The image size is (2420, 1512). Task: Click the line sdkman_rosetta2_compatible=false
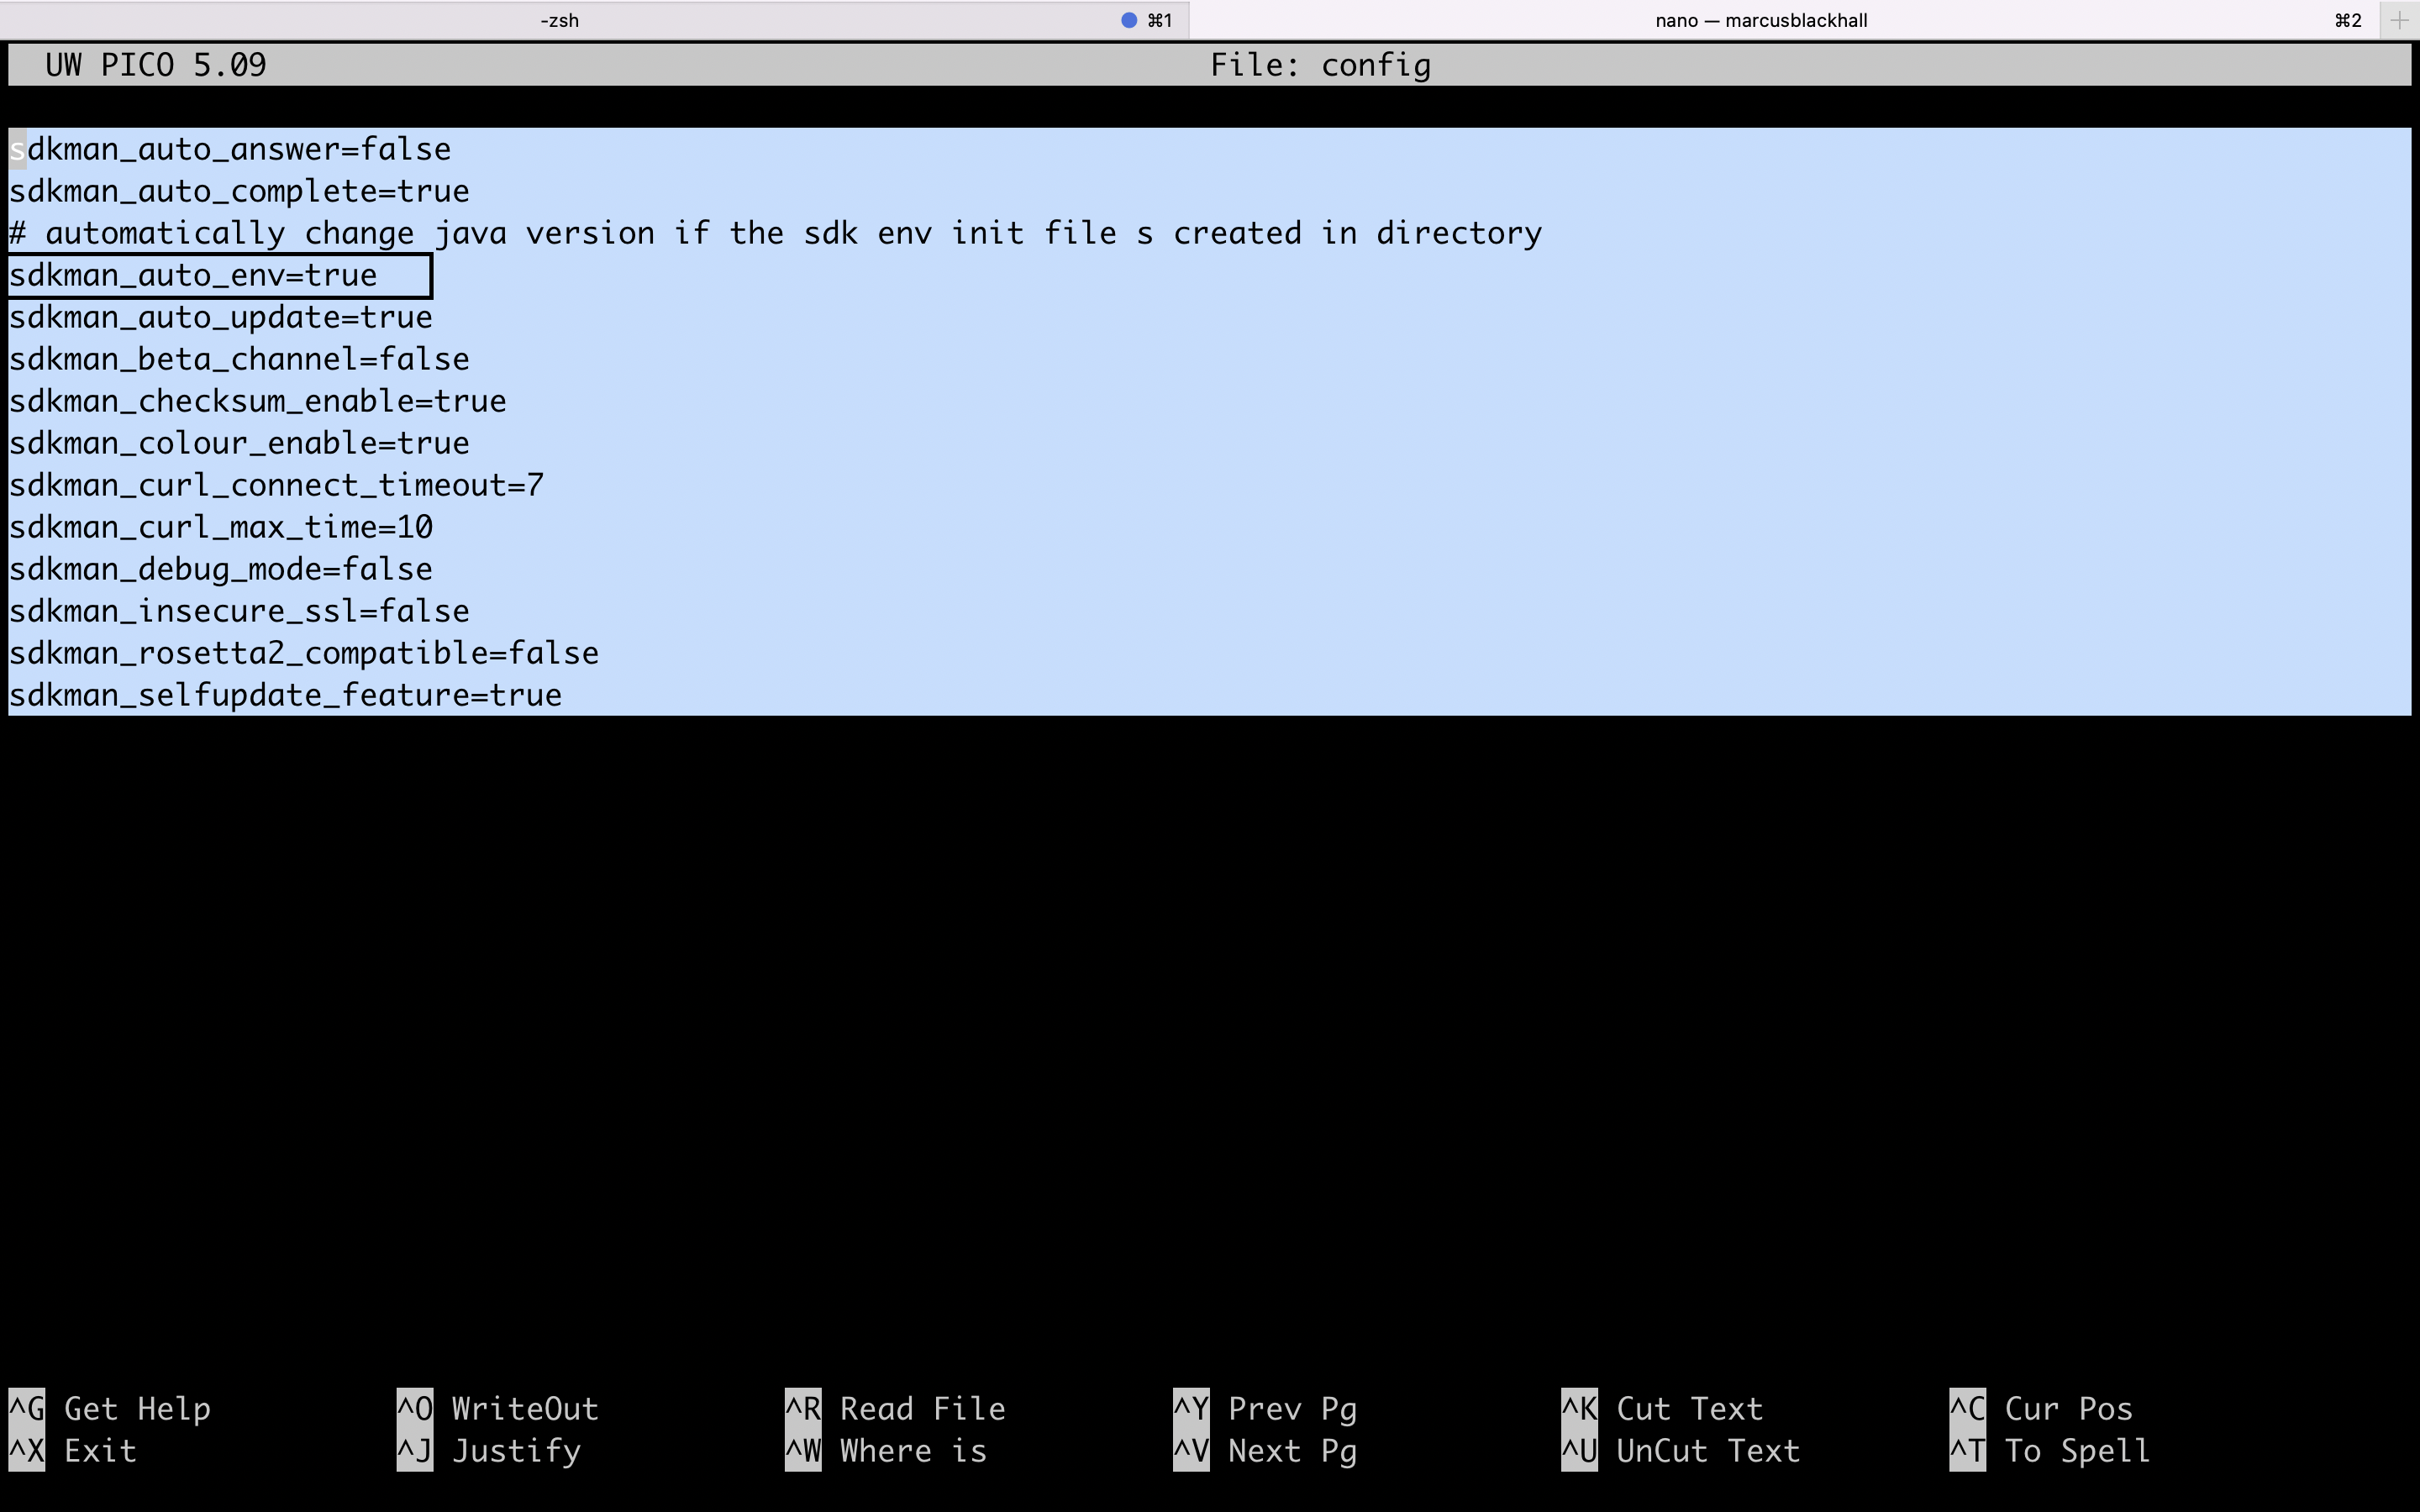[304, 653]
